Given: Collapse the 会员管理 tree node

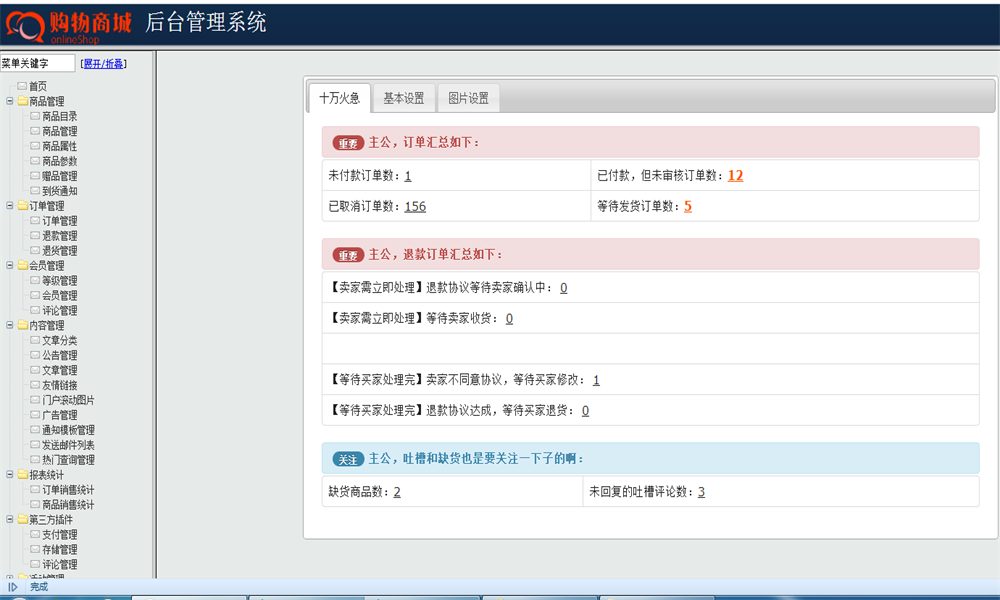Looking at the screenshot, I should (10, 265).
